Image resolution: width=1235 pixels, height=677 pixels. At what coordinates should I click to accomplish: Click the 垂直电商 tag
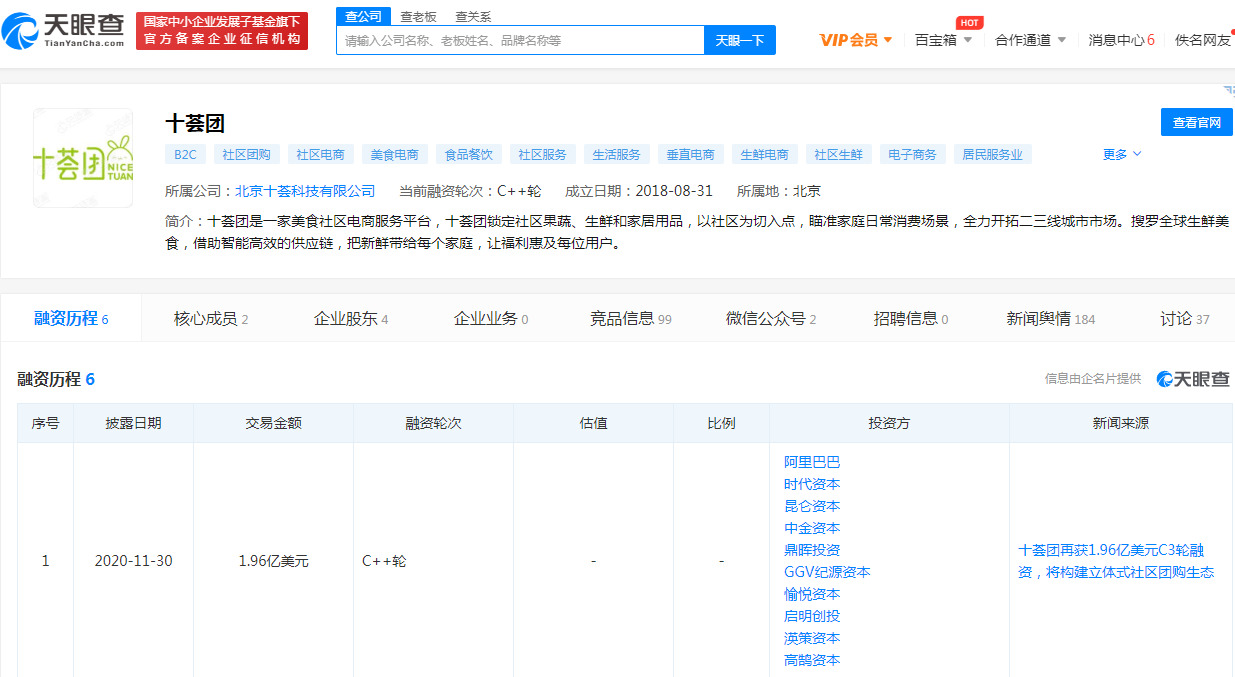[x=690, y=154]
